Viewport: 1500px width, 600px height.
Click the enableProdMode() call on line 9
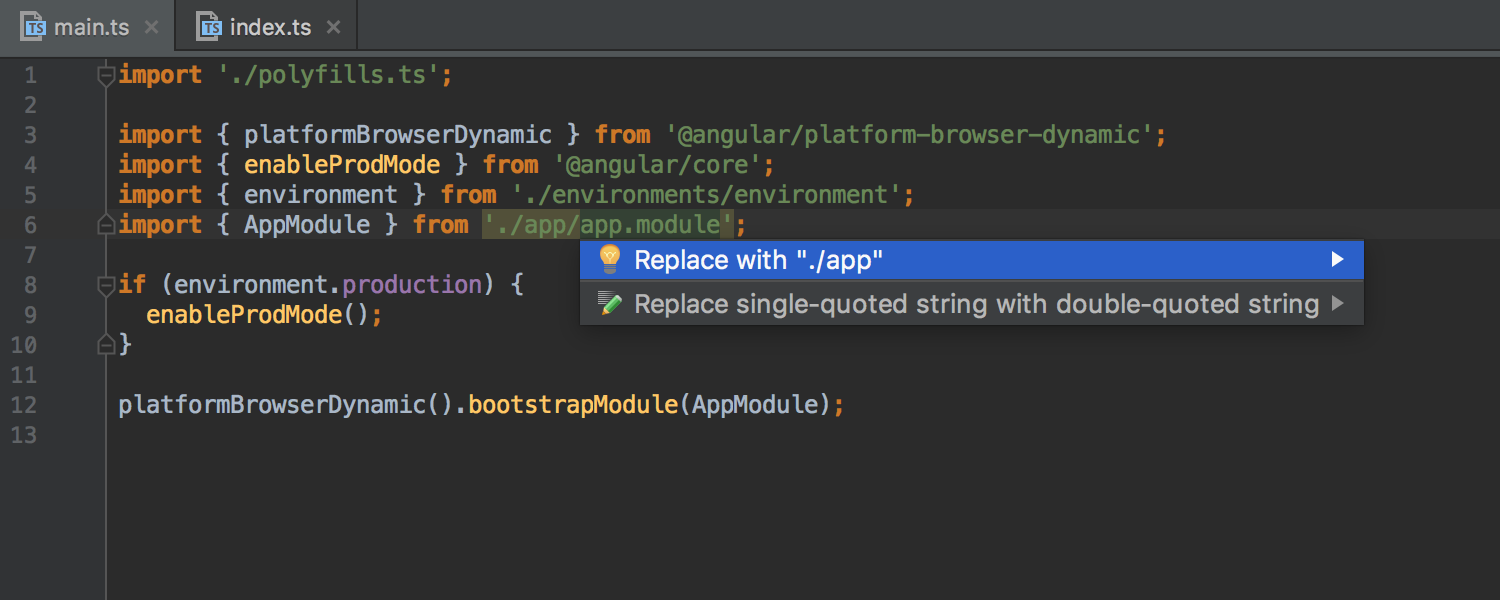tap(258, 315)
